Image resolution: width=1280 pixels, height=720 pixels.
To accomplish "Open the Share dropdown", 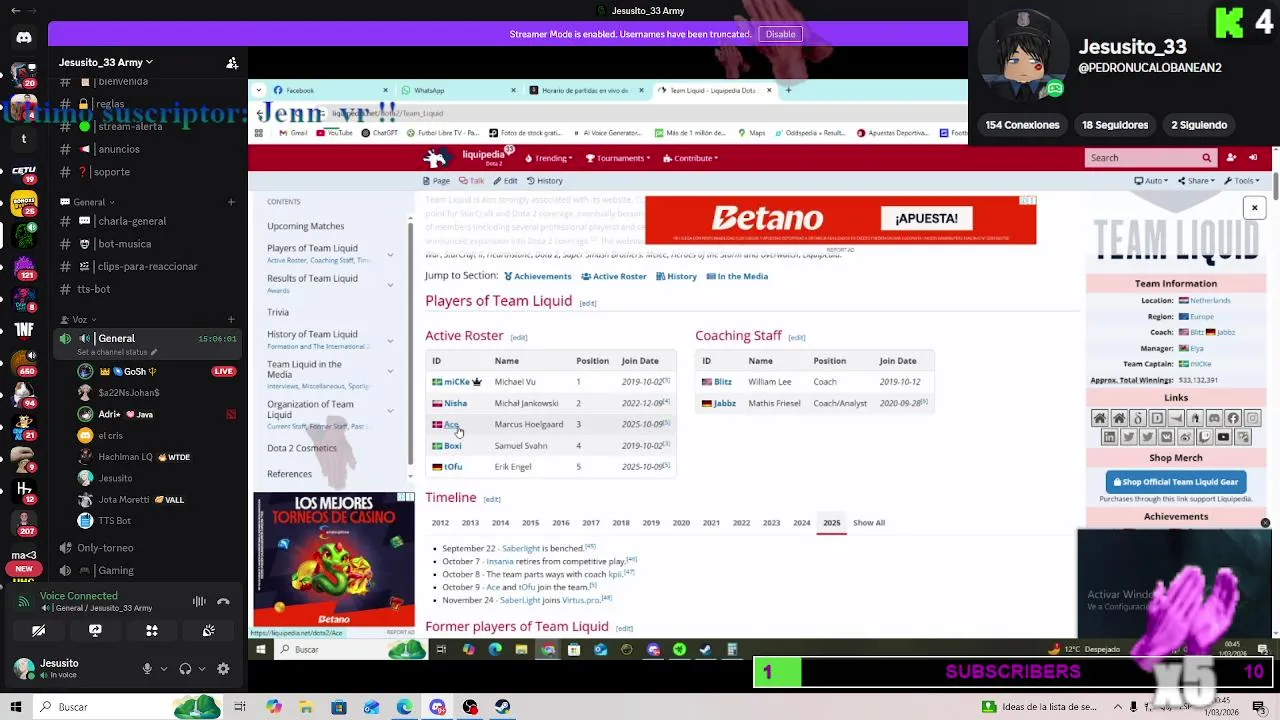I will 1196,181.
